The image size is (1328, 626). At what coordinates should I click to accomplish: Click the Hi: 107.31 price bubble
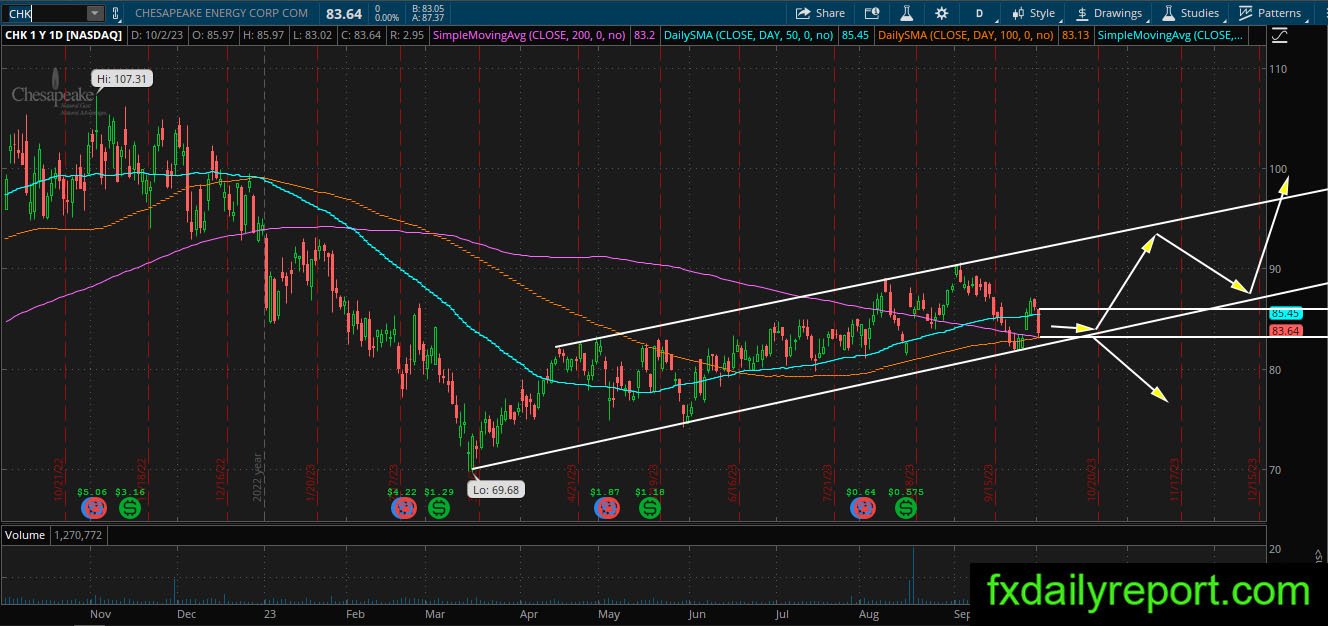coord(121,78)
